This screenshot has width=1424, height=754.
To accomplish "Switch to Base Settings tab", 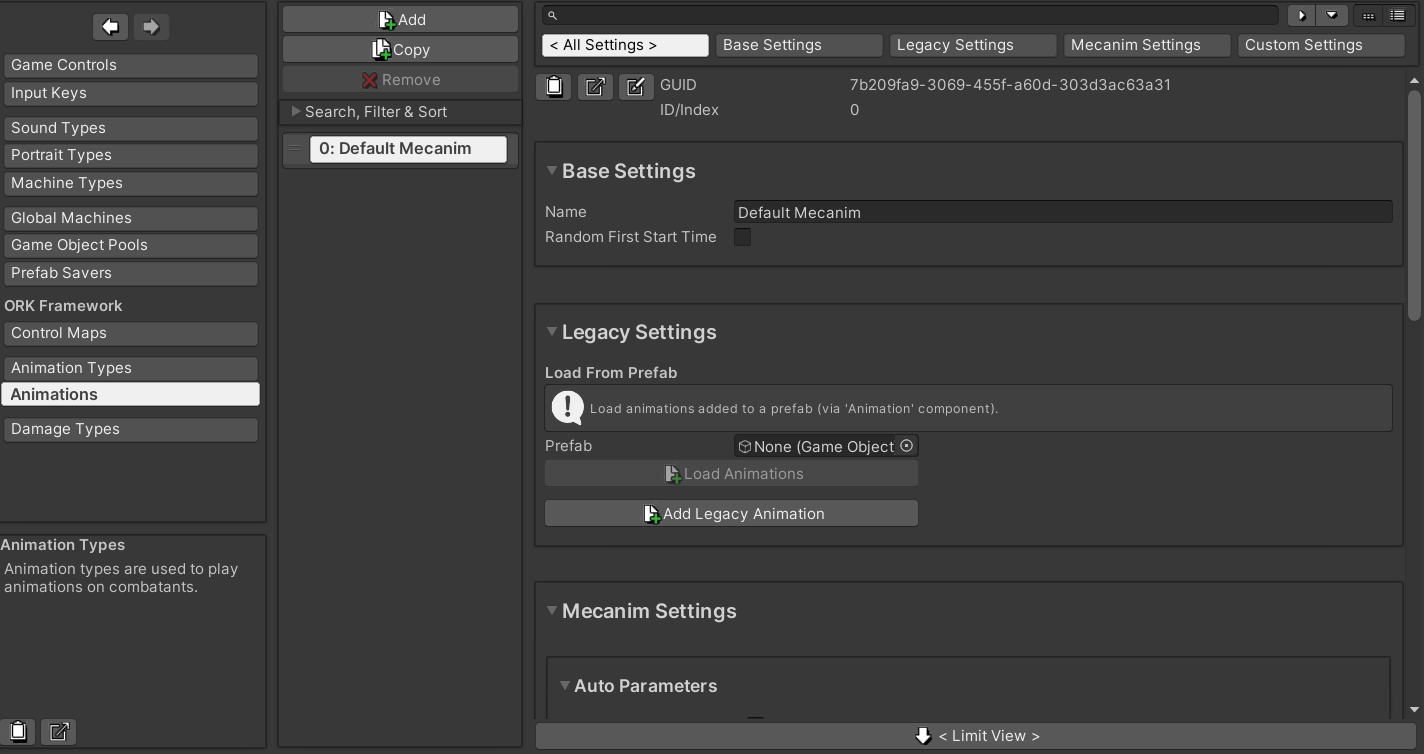I will coord(799,45).
